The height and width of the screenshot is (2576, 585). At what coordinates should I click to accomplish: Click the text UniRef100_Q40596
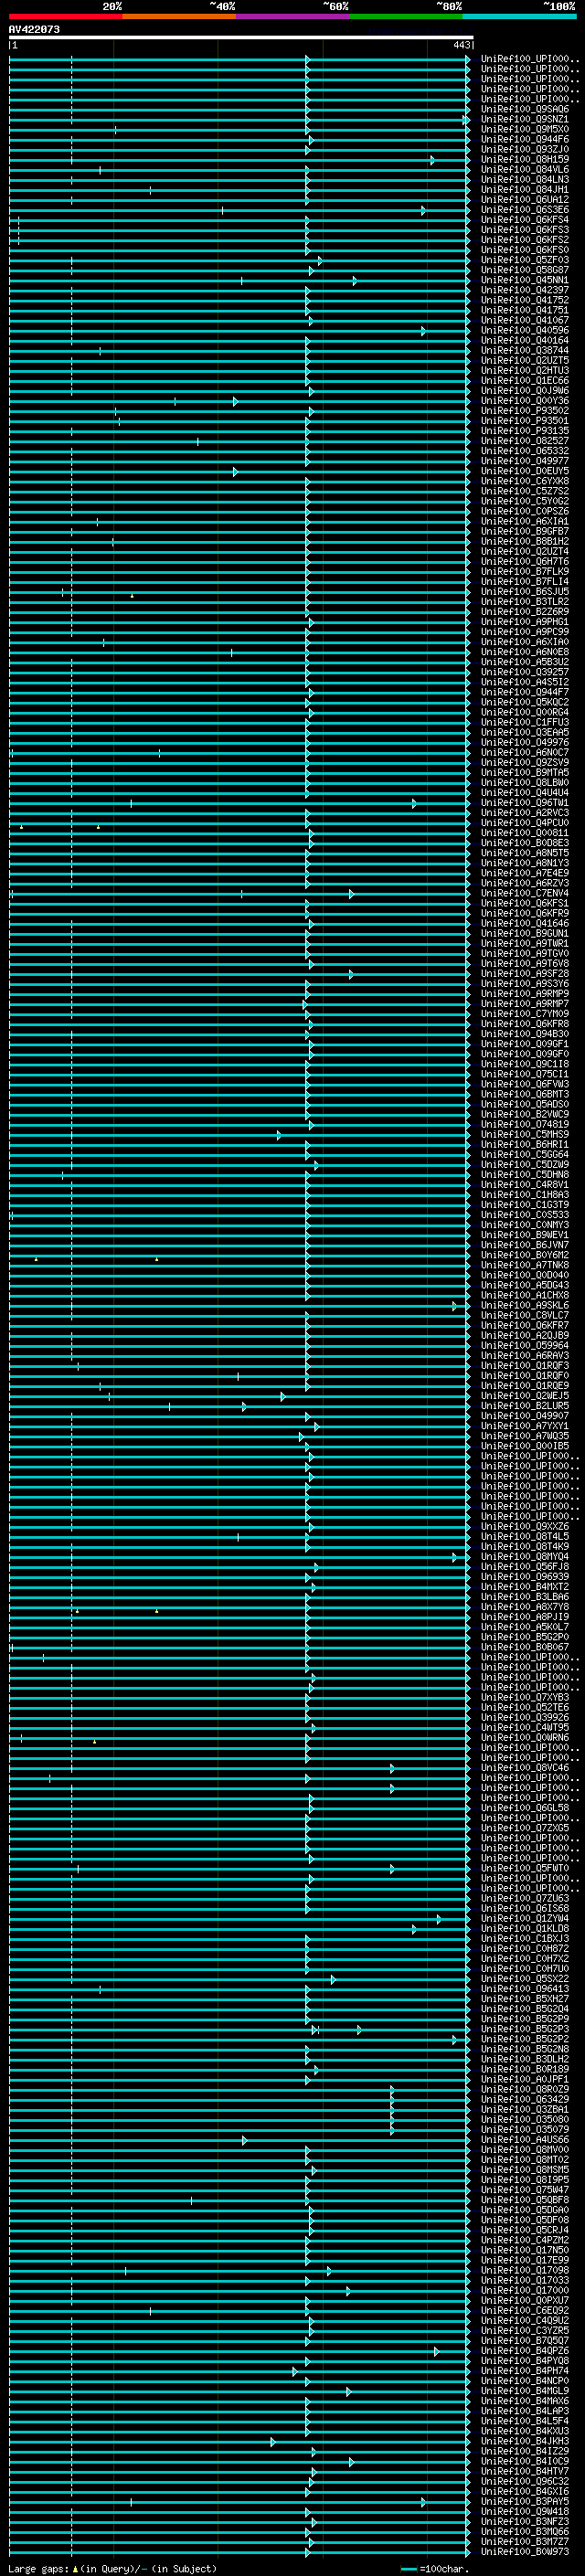(x=524, y=331)
